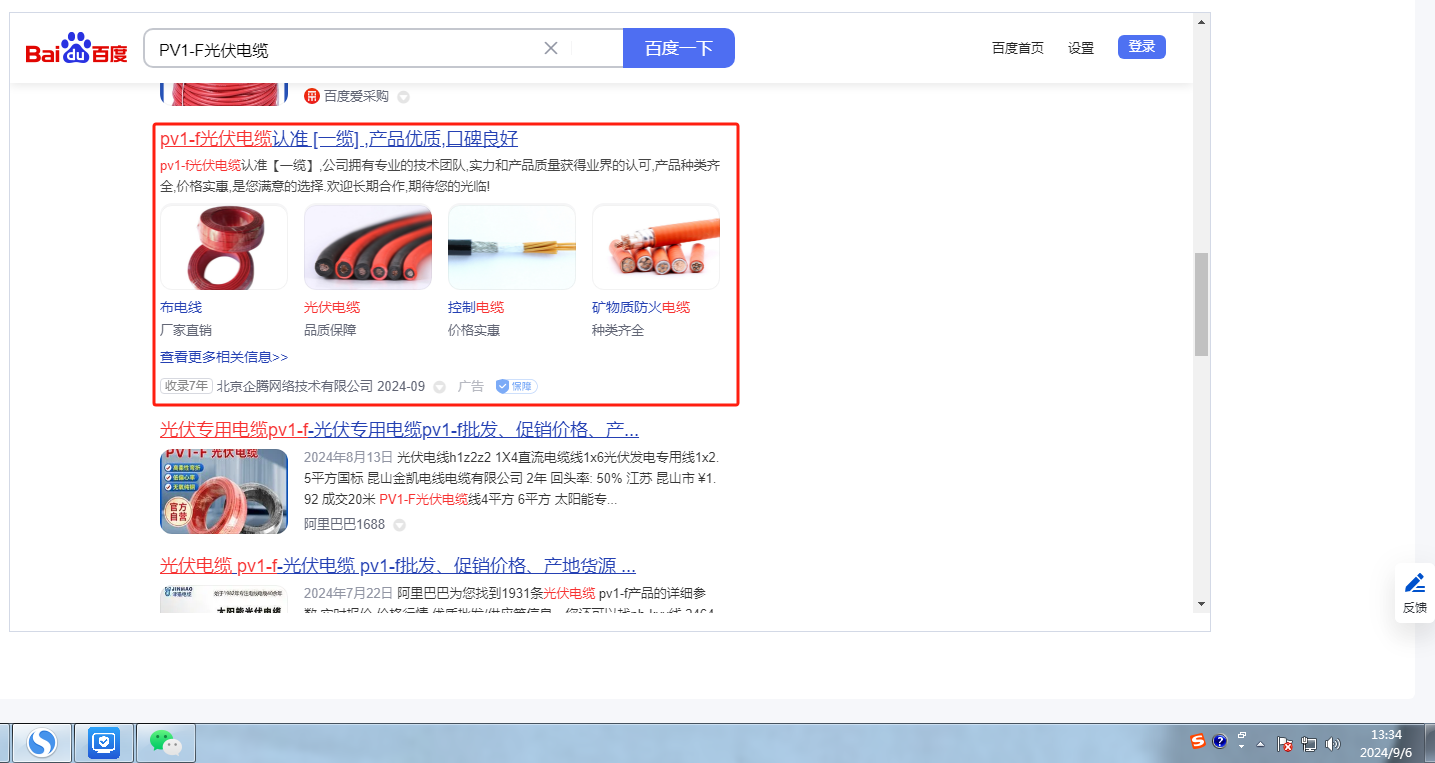Click the page scrollbar thumb
The width and height of the screenshot is (1435, 763).
click(x=1201, y=304)
